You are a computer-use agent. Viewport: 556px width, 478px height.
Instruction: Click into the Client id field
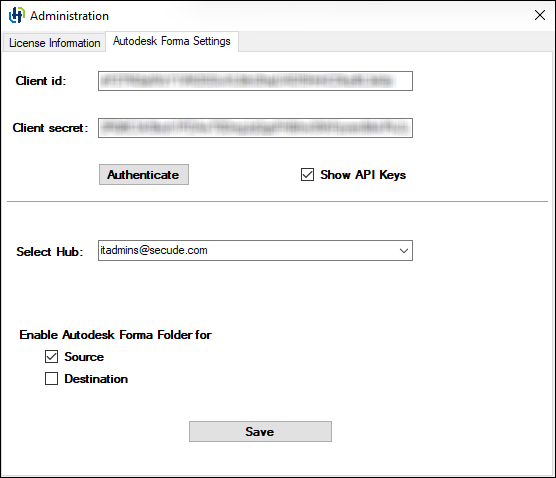tap(255, 81)
